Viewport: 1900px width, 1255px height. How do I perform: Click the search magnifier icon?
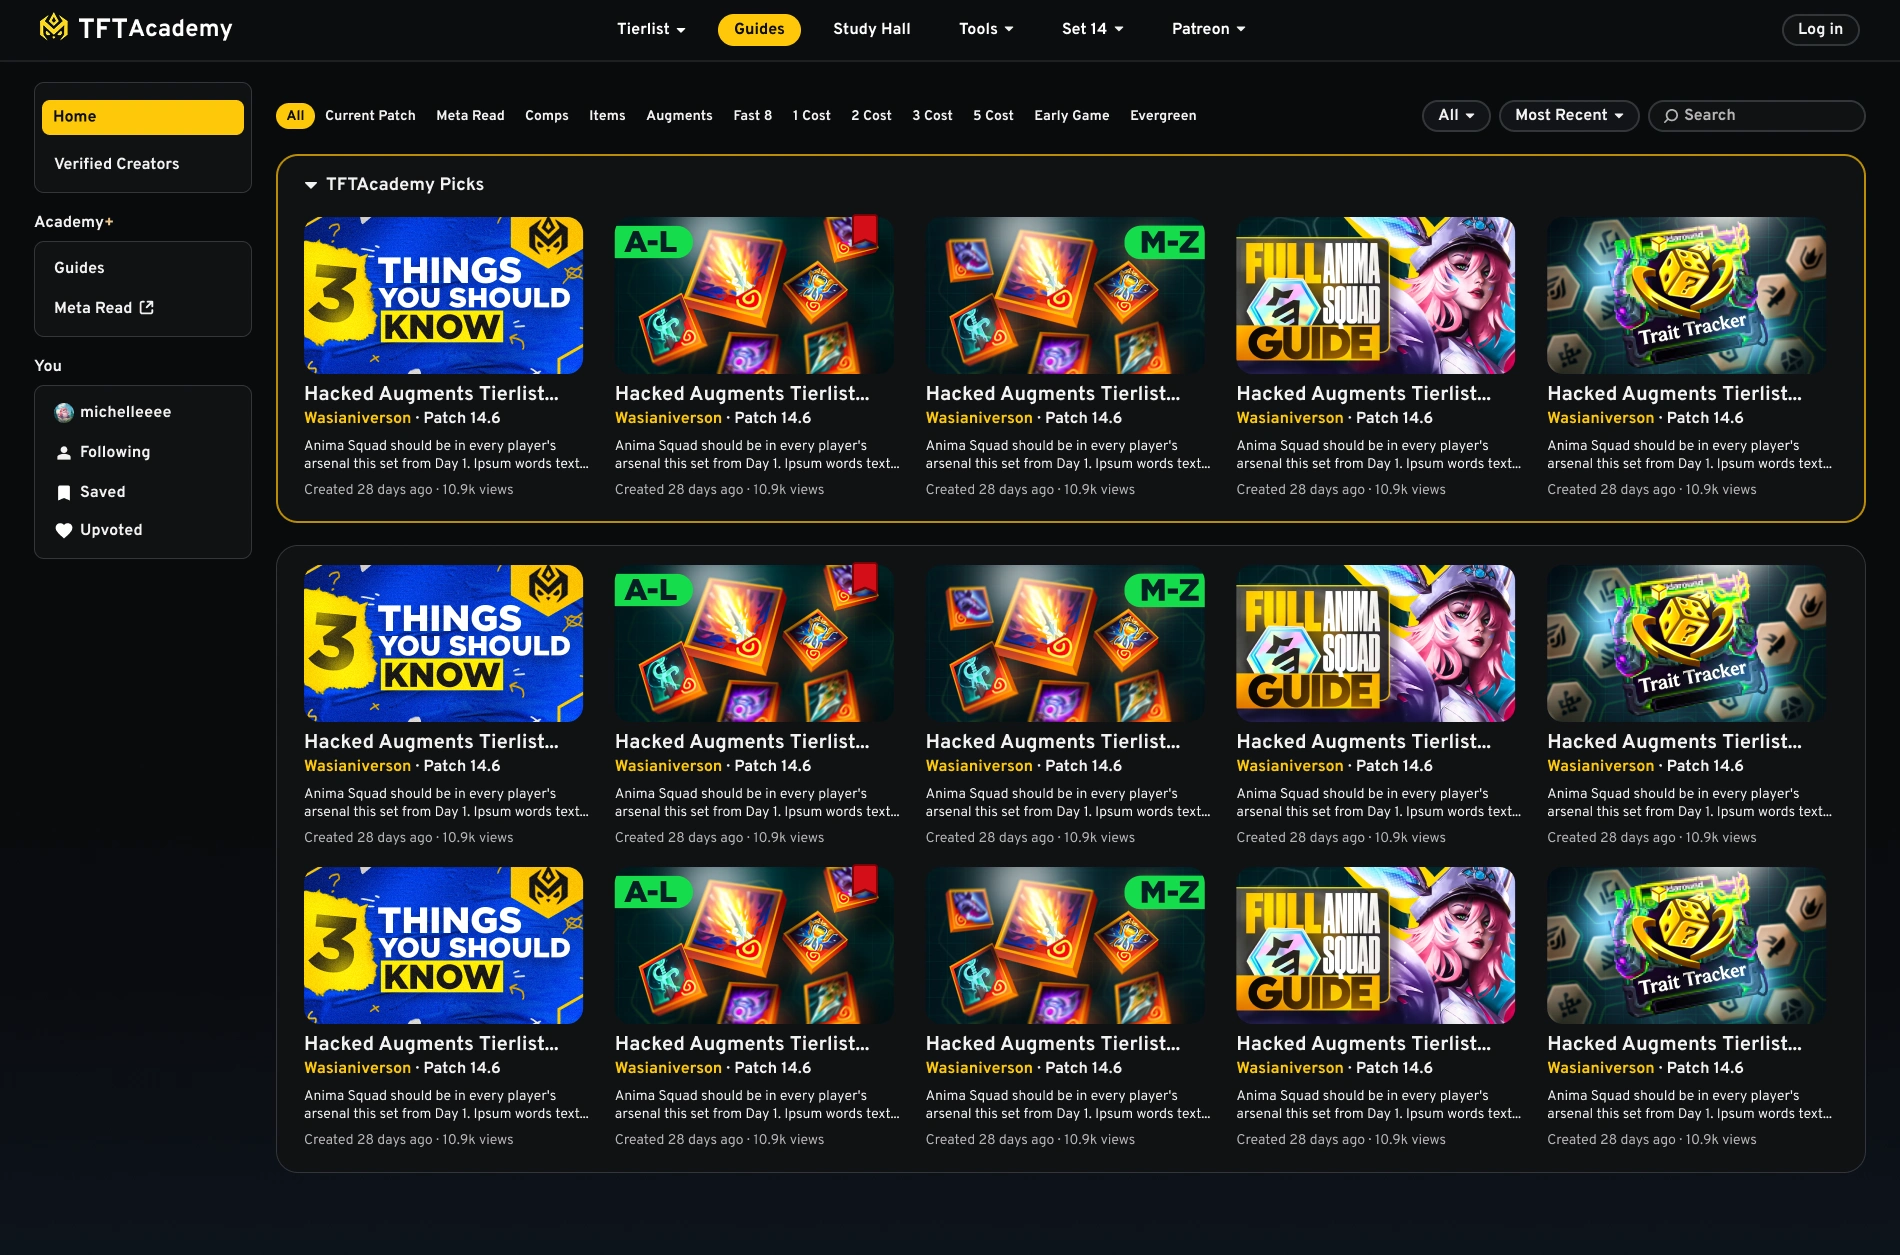click(x=1671, y=115)
